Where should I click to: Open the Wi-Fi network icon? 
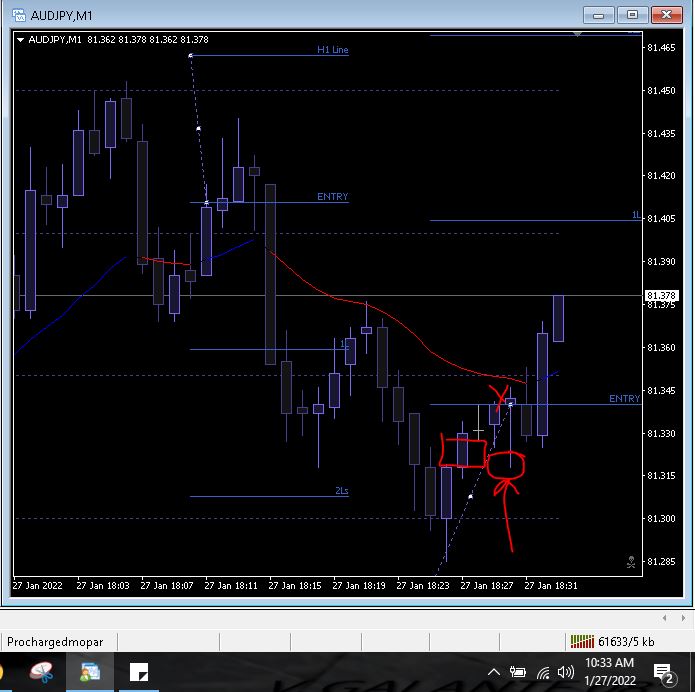543,672
